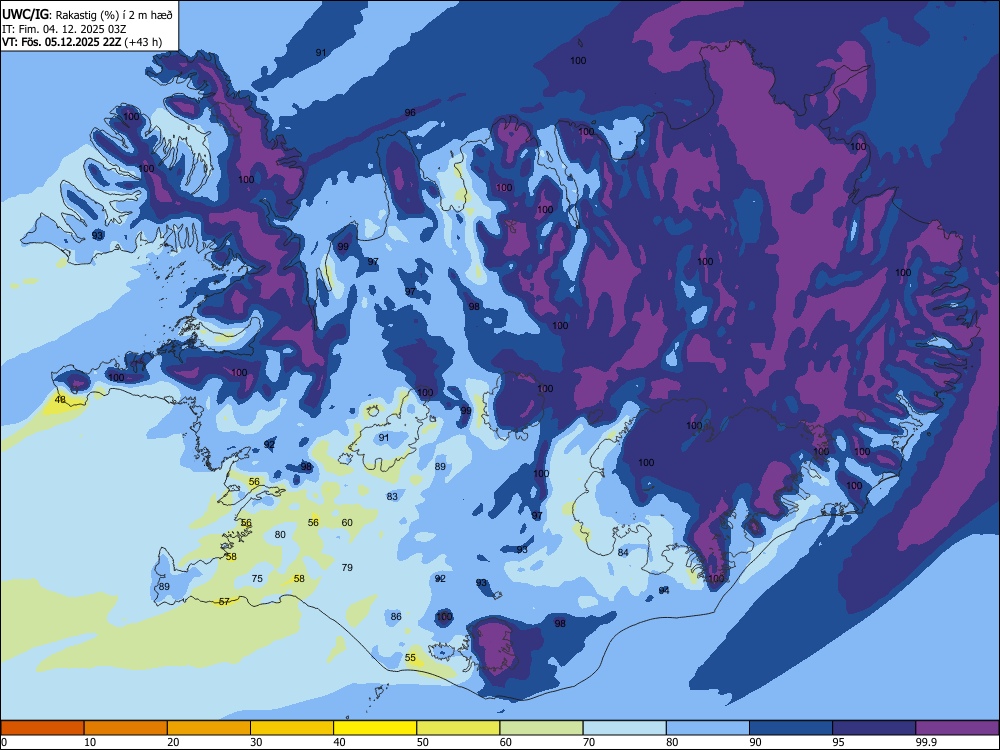Select the medium blue 90–95 legend swatch
Image resolution: width=1000 pixels, height=750 pixels.
click(x=791, y=728)
